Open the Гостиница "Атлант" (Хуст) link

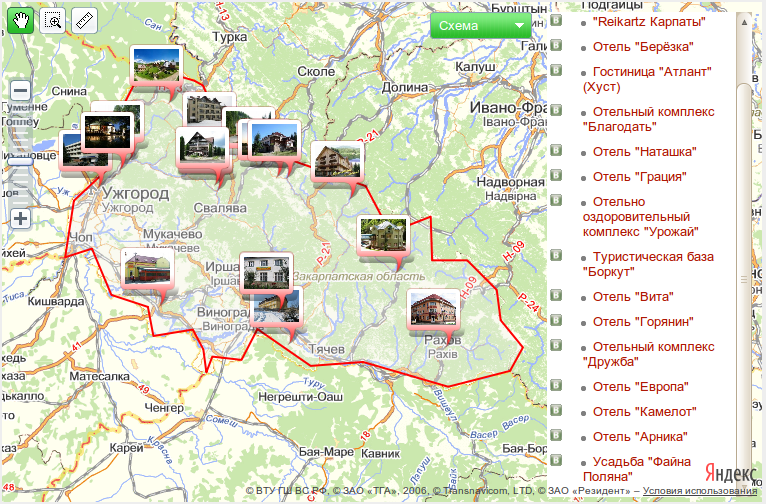click(647, 79)
